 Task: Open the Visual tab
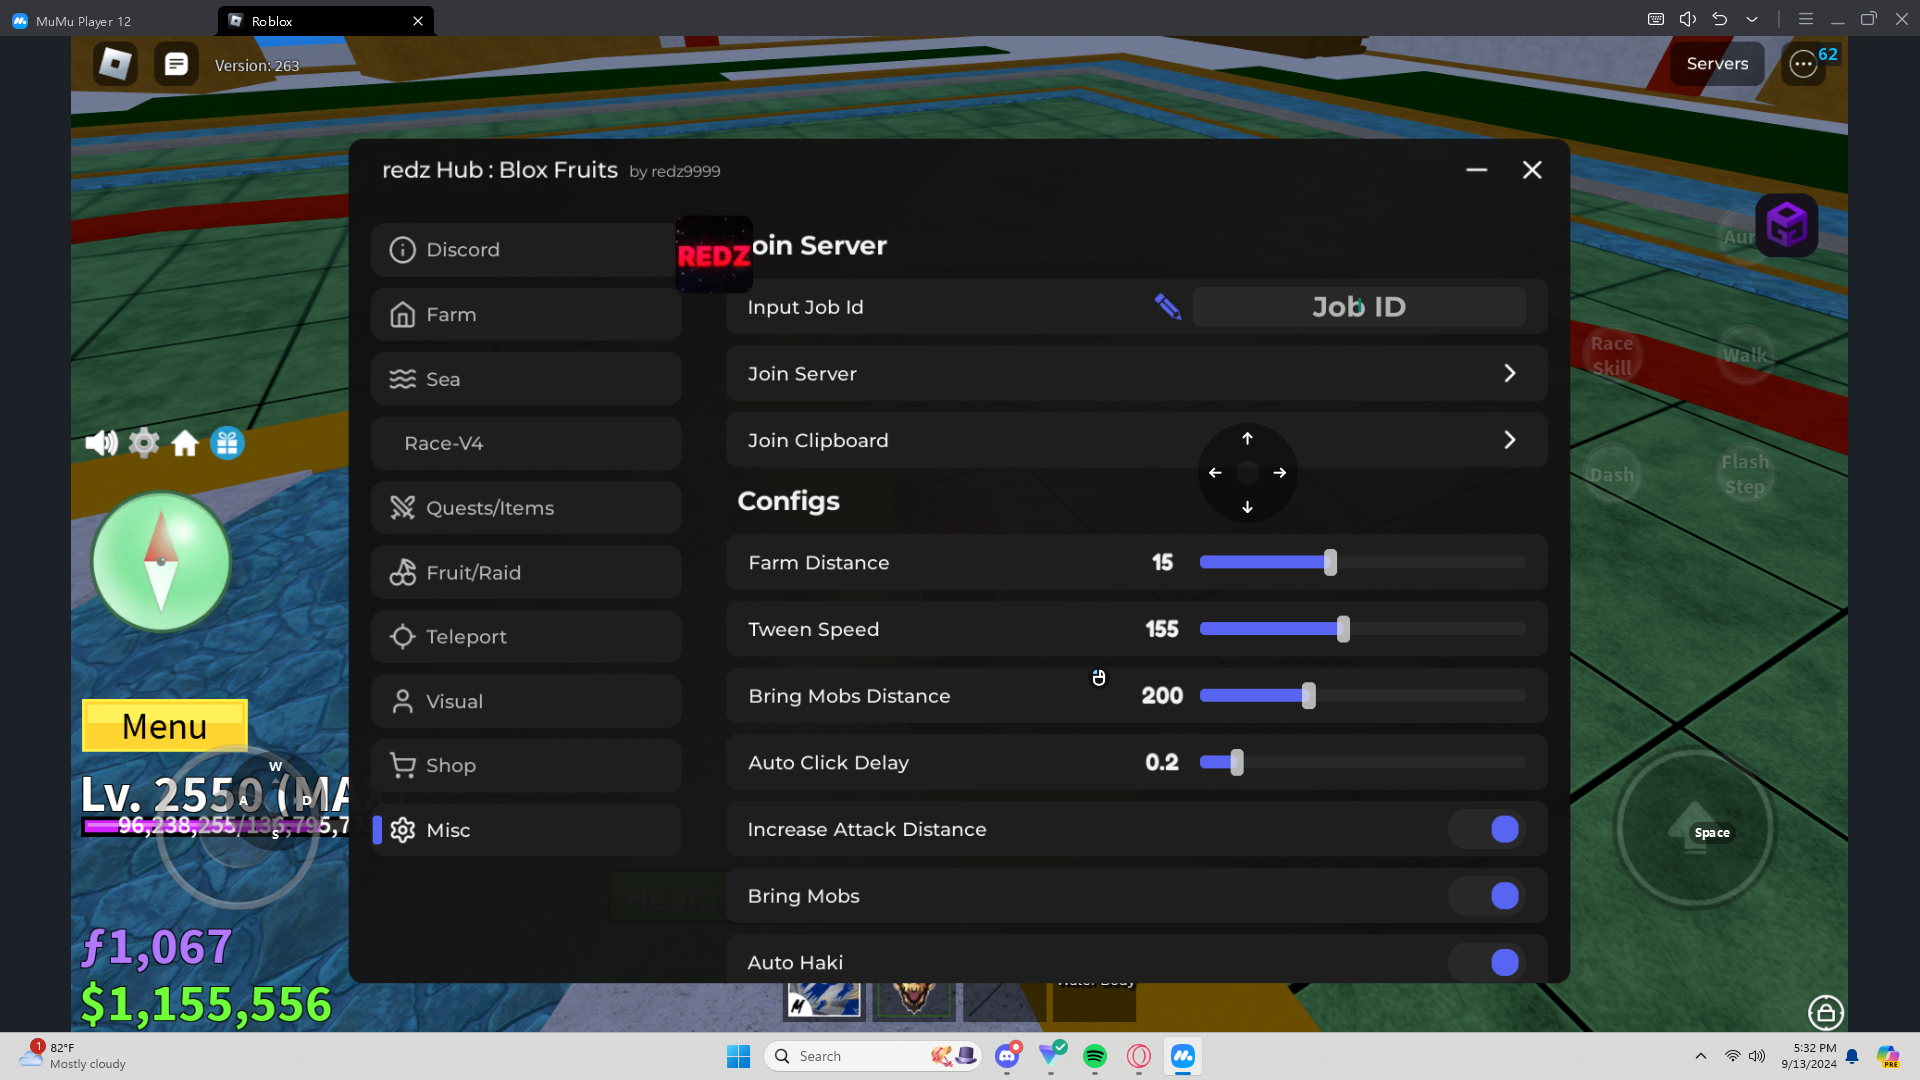tap(526, 701)
